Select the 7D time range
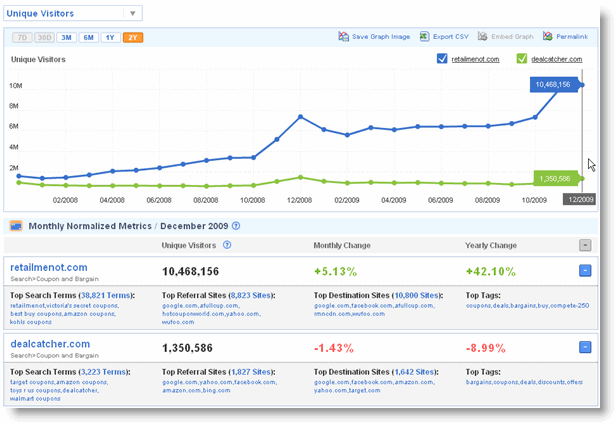Image resolution: width=616 pixels, height=424 pixels. click(22, 38)
